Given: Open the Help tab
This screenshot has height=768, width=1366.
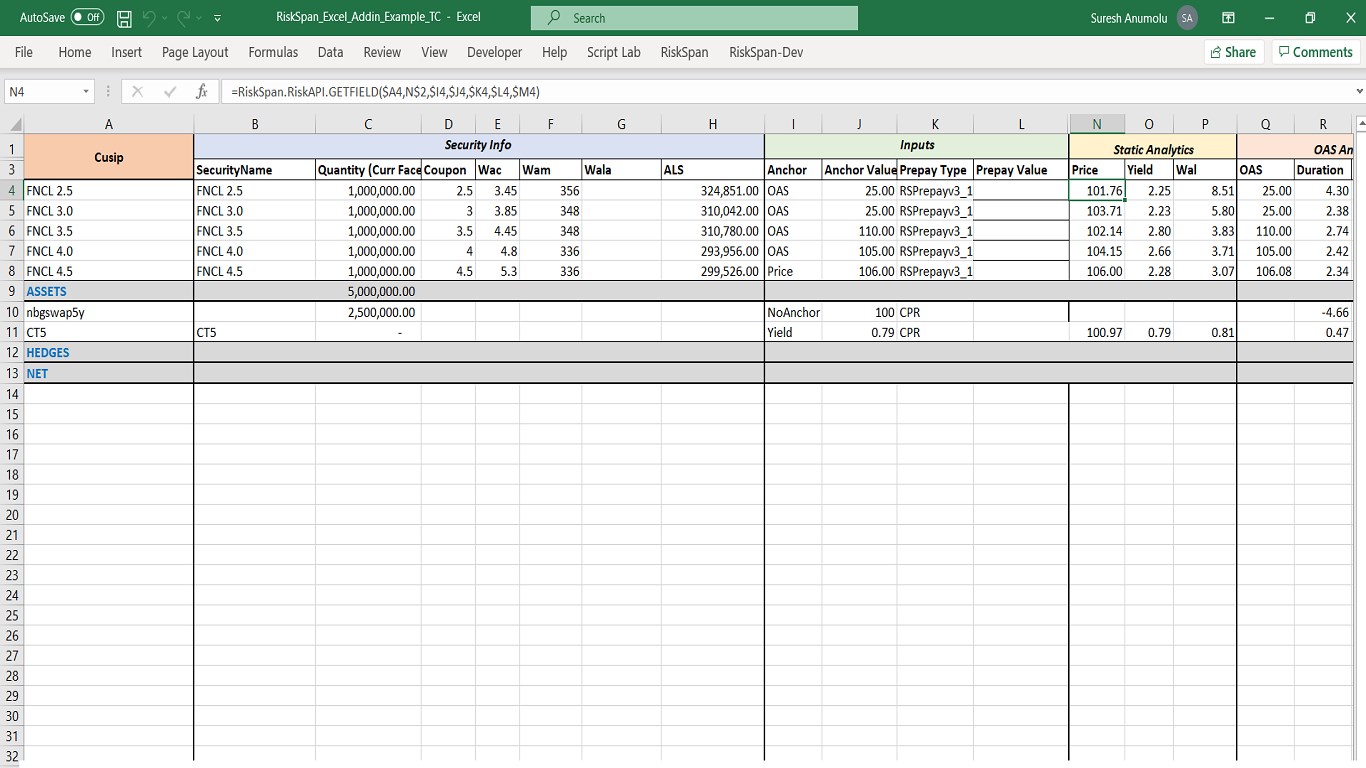Looking at the screenshot, I should (x=554, y=52).
